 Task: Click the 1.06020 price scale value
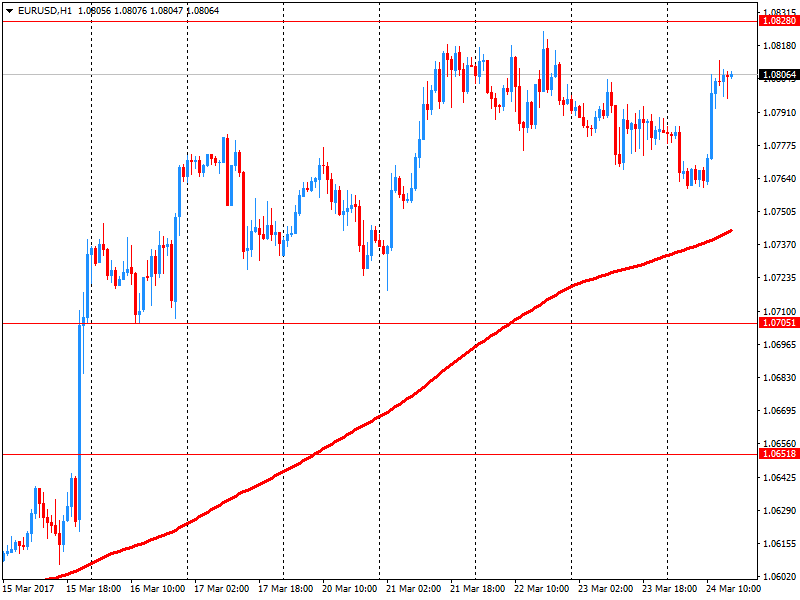[779, 577]
